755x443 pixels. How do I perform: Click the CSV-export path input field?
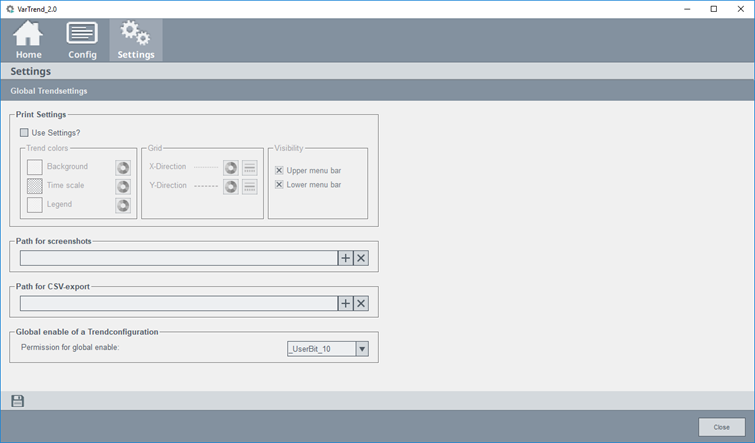tap(179, 303)
